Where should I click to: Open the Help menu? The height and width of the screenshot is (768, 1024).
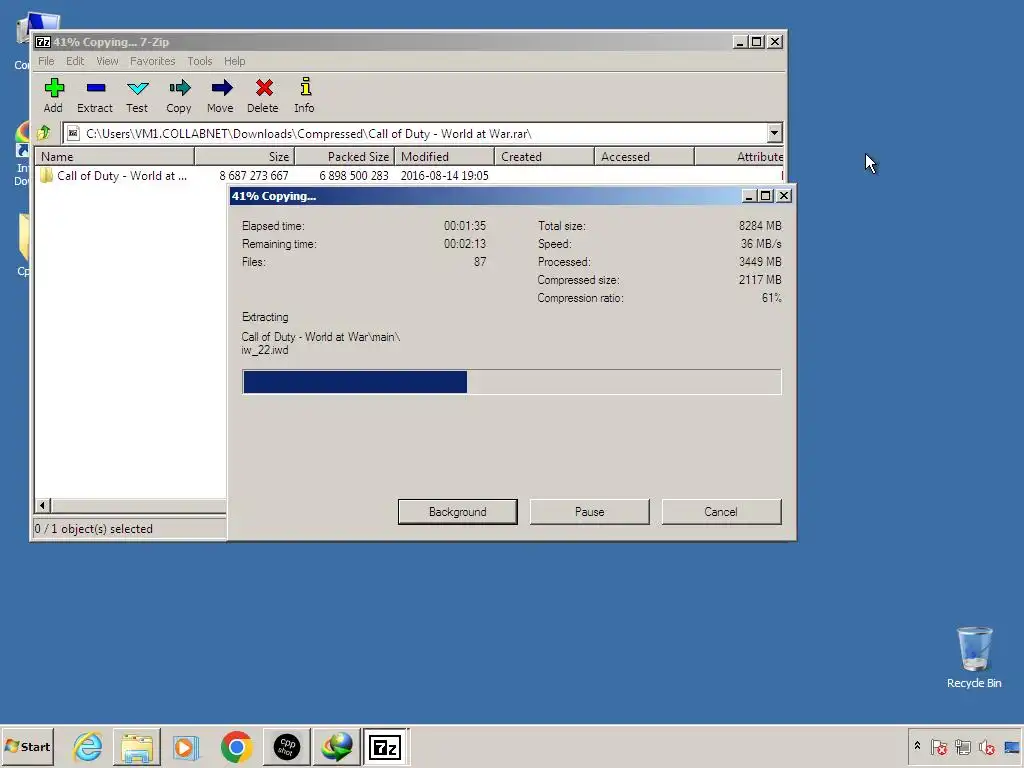tap(234, 61)
